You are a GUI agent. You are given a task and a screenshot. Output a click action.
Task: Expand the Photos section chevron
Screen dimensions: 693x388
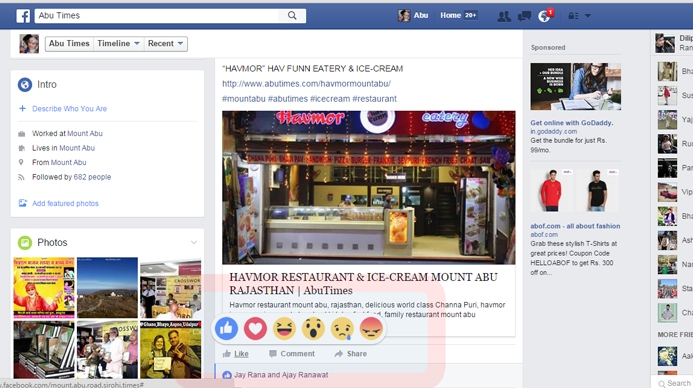[194, 242]
